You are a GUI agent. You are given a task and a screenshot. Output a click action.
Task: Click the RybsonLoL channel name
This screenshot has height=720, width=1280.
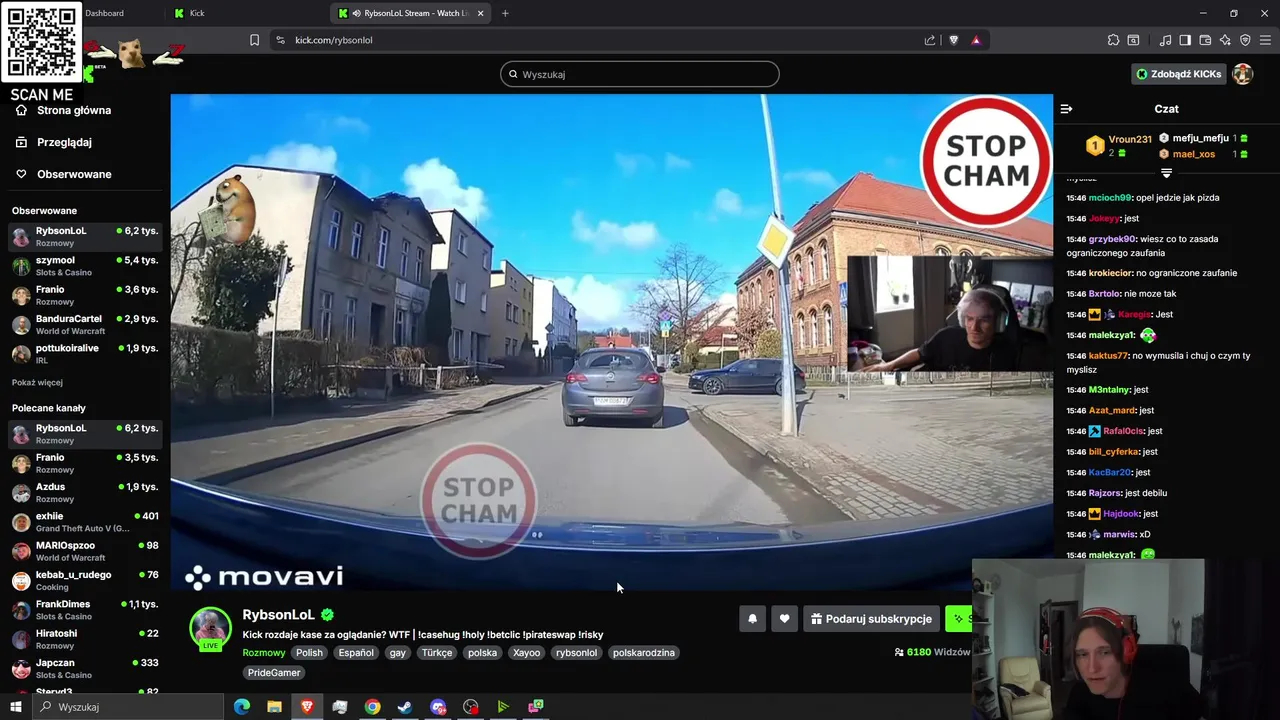click(278, 615)
